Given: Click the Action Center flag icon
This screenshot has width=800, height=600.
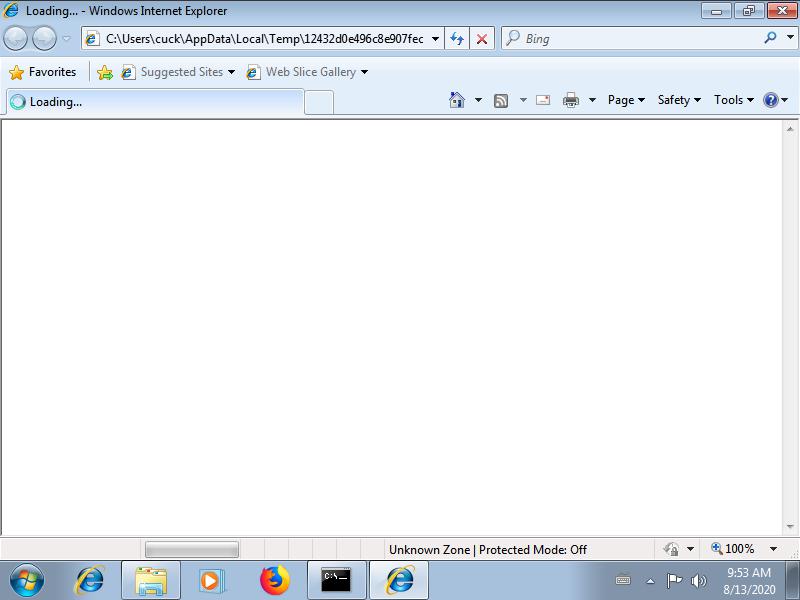Looking at the screenshot, I should point(674,581).
